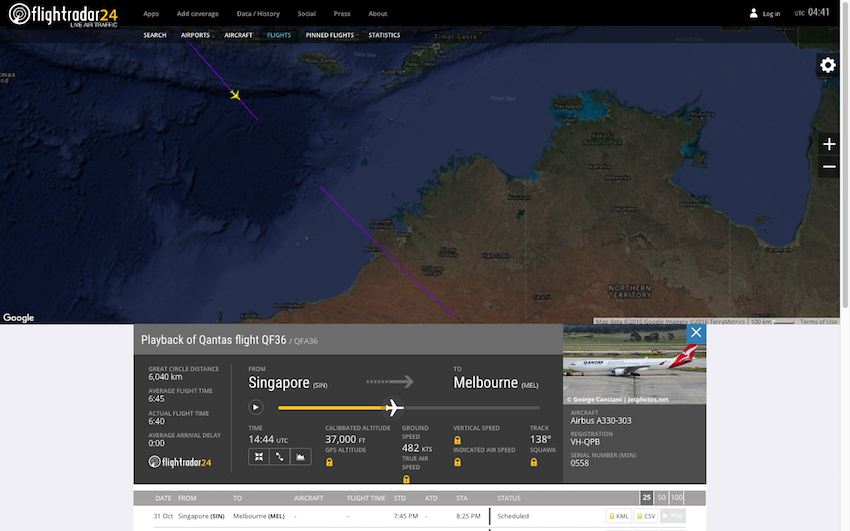Go to the Pinned Flights tab
Viewport: 850px width, 531px height.
(330, 35)
